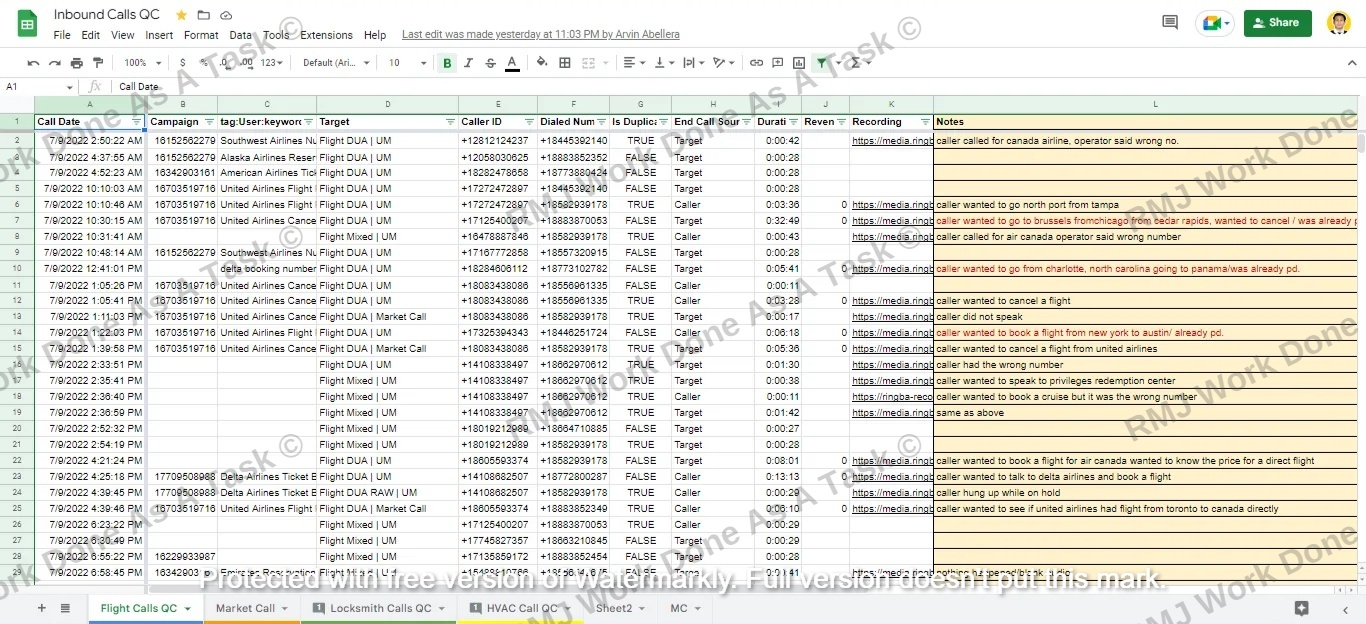Viewport: 1366px width, 624px height.
Task: Insert a link with the chain icon
Action: [x=756, y=63]
